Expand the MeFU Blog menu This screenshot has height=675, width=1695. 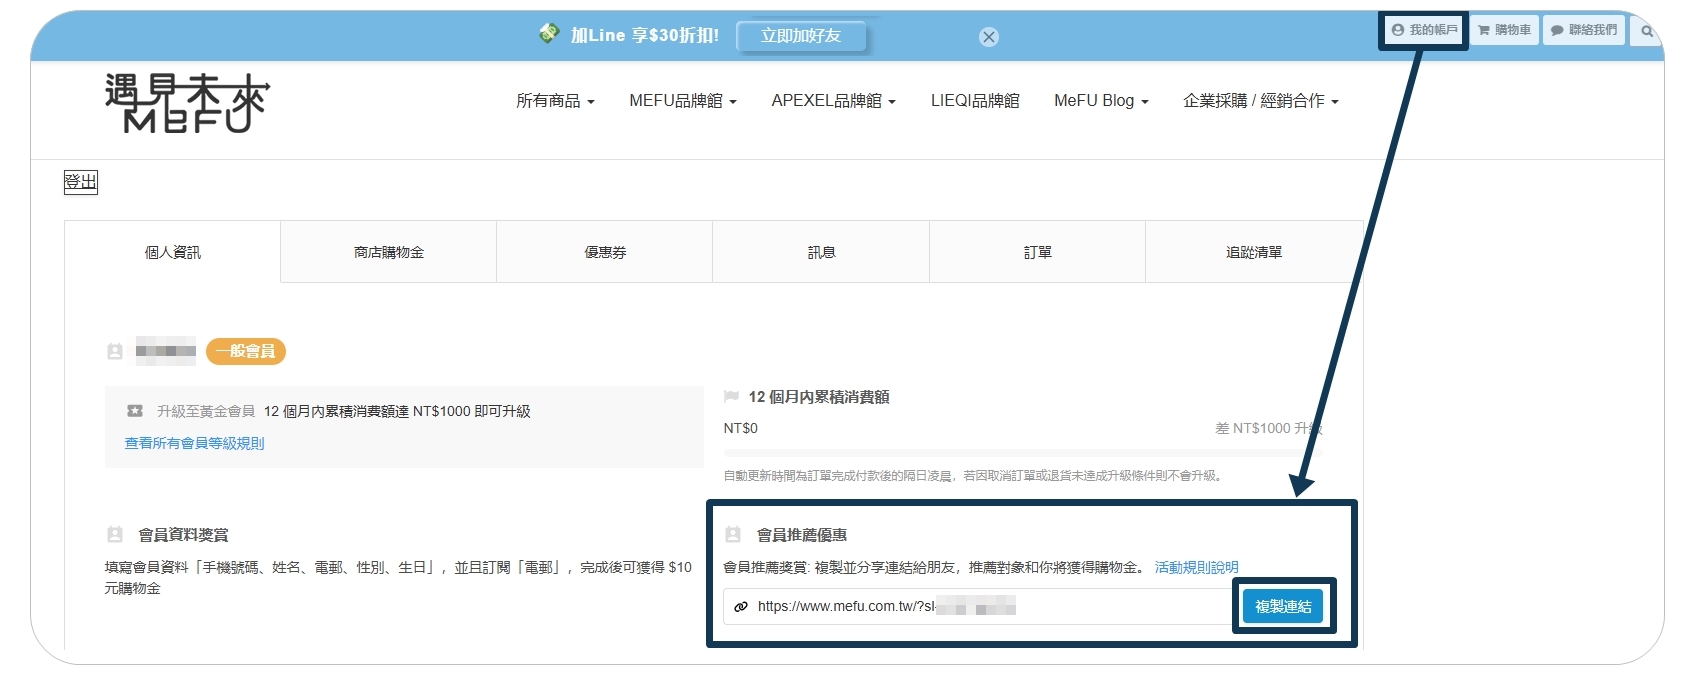1101,101
